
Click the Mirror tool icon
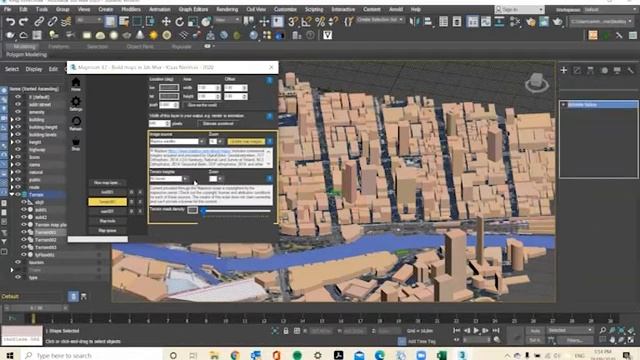click(x=414, y=21)
